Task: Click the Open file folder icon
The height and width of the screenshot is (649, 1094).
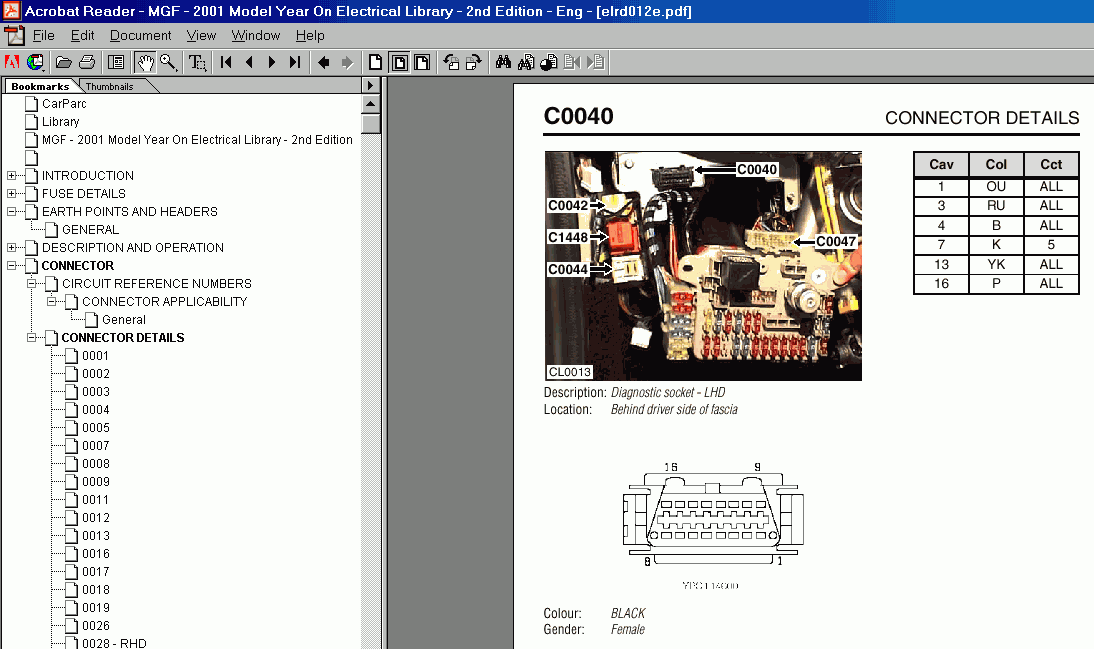Action: tap(63, 63)
